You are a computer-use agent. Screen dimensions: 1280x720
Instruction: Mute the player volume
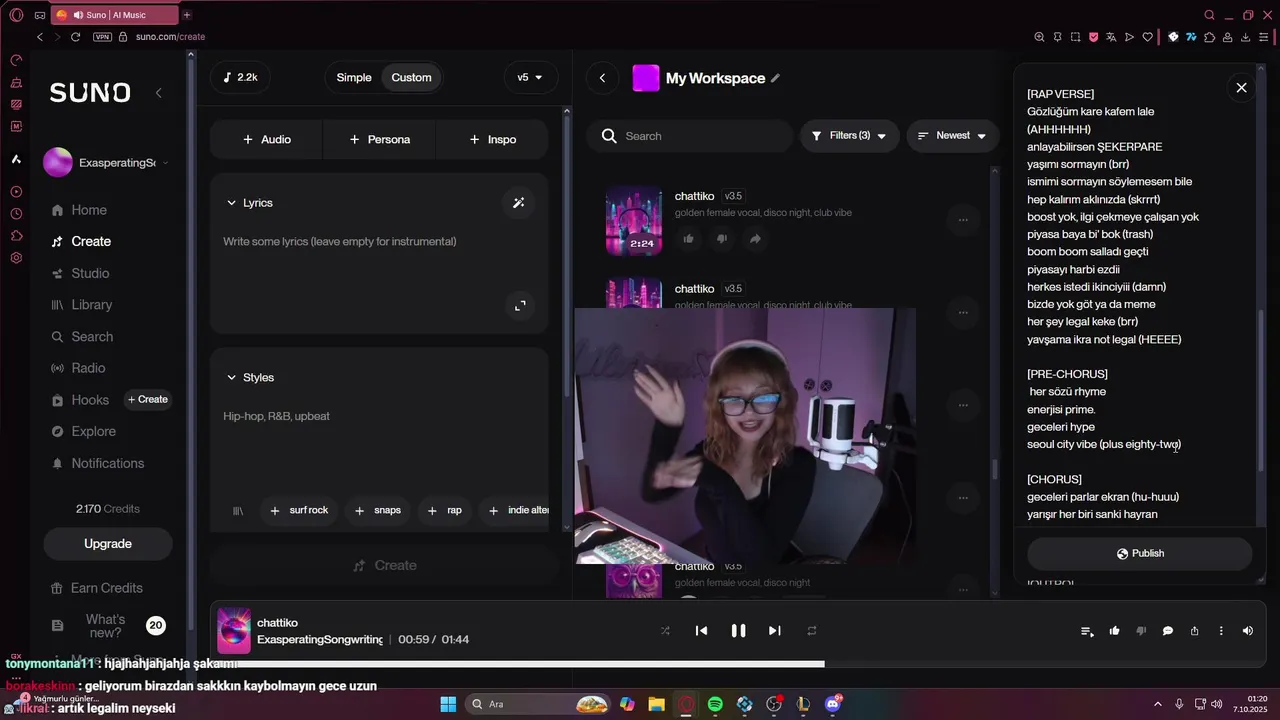coord(1247,631)
